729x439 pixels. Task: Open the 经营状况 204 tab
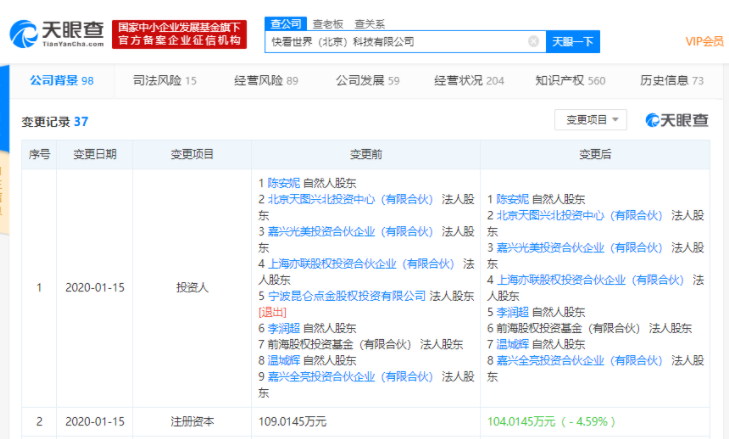pos(469,80)
